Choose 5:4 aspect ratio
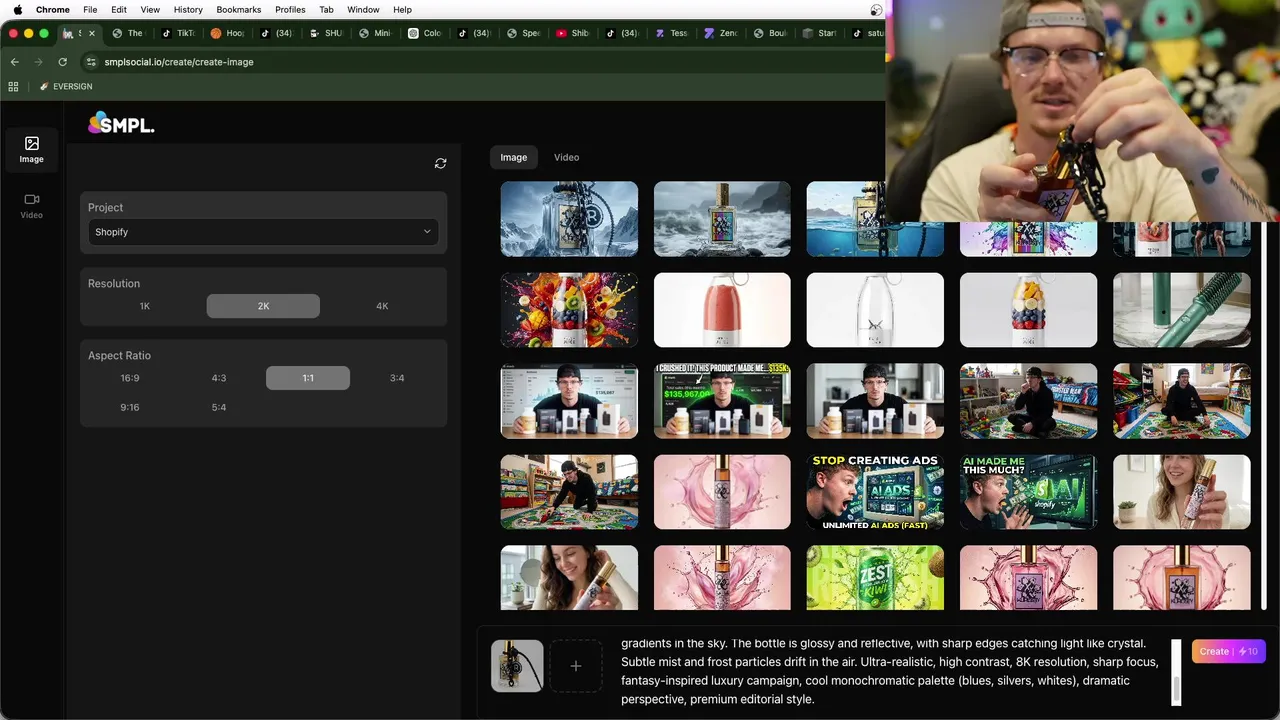 (x=219, y=408)
